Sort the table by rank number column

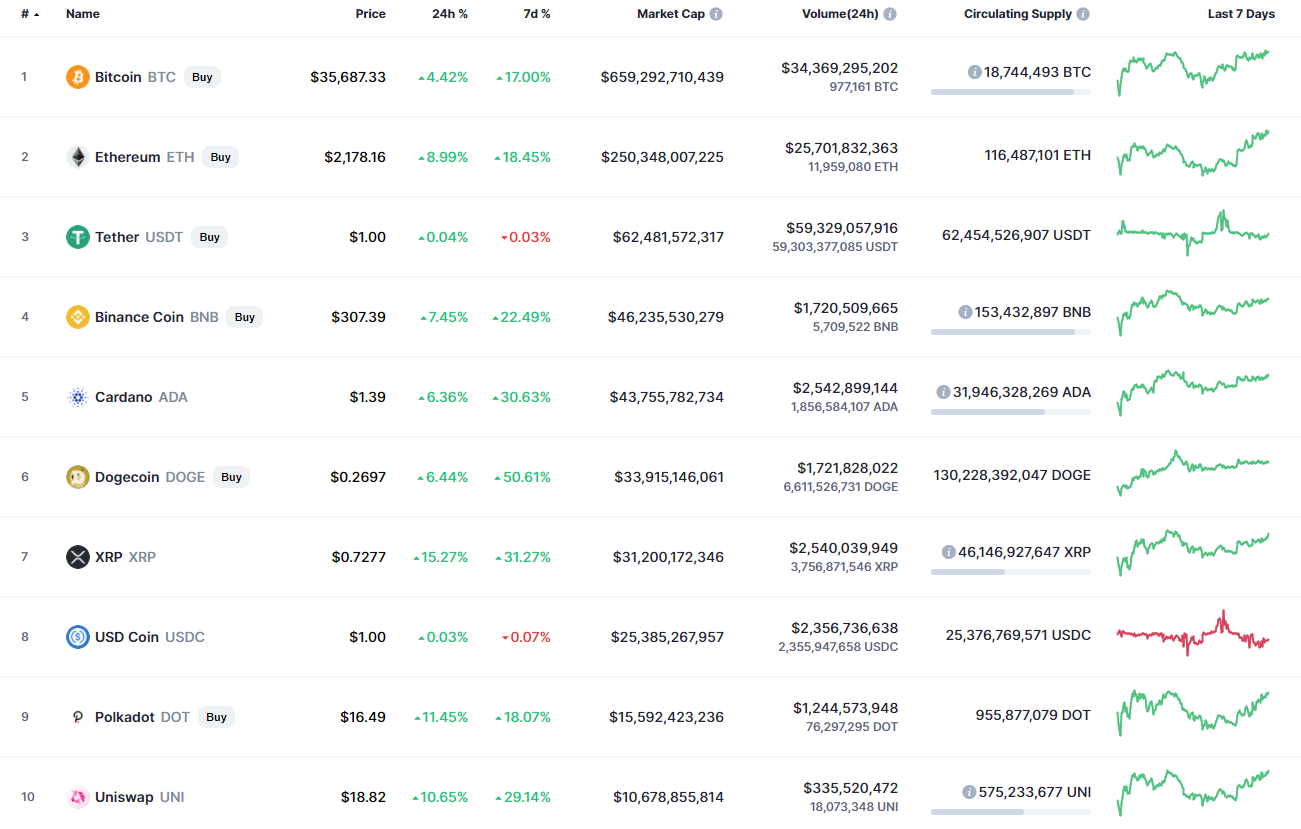coord(30,14)
